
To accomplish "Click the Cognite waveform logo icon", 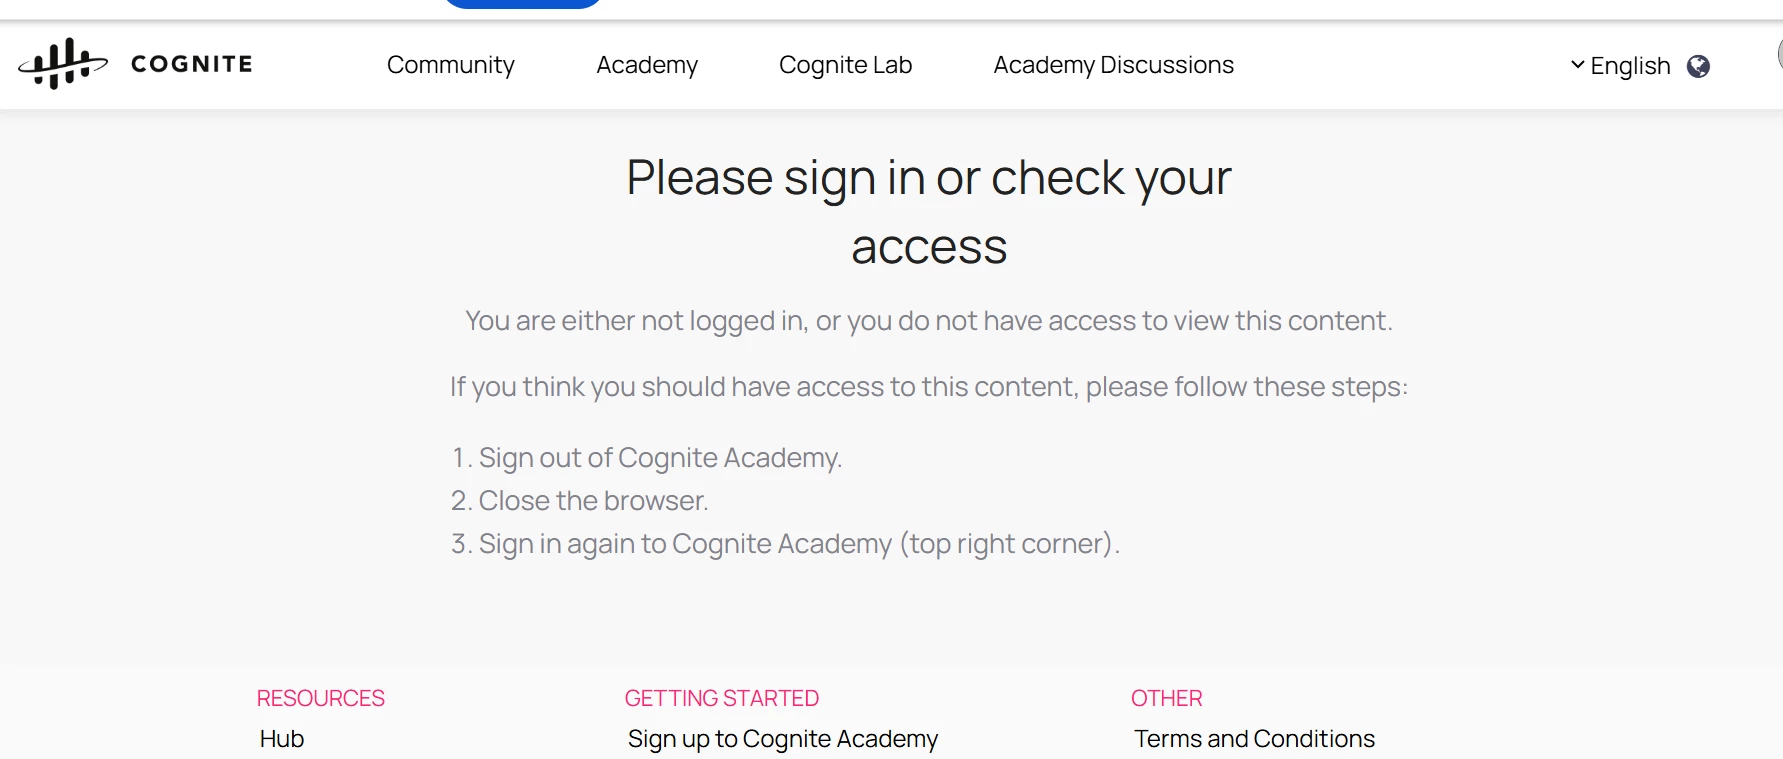I will 62,64.
